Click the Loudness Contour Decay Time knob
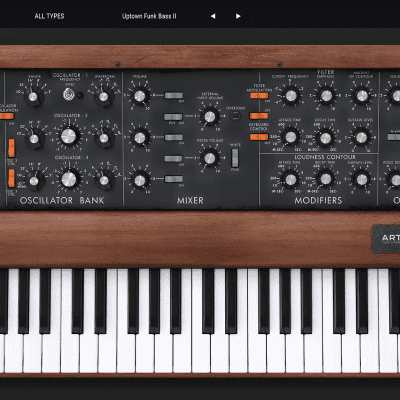Image resolution: width=400 pixels, height=400 pixels. click(x=326, y=179)
